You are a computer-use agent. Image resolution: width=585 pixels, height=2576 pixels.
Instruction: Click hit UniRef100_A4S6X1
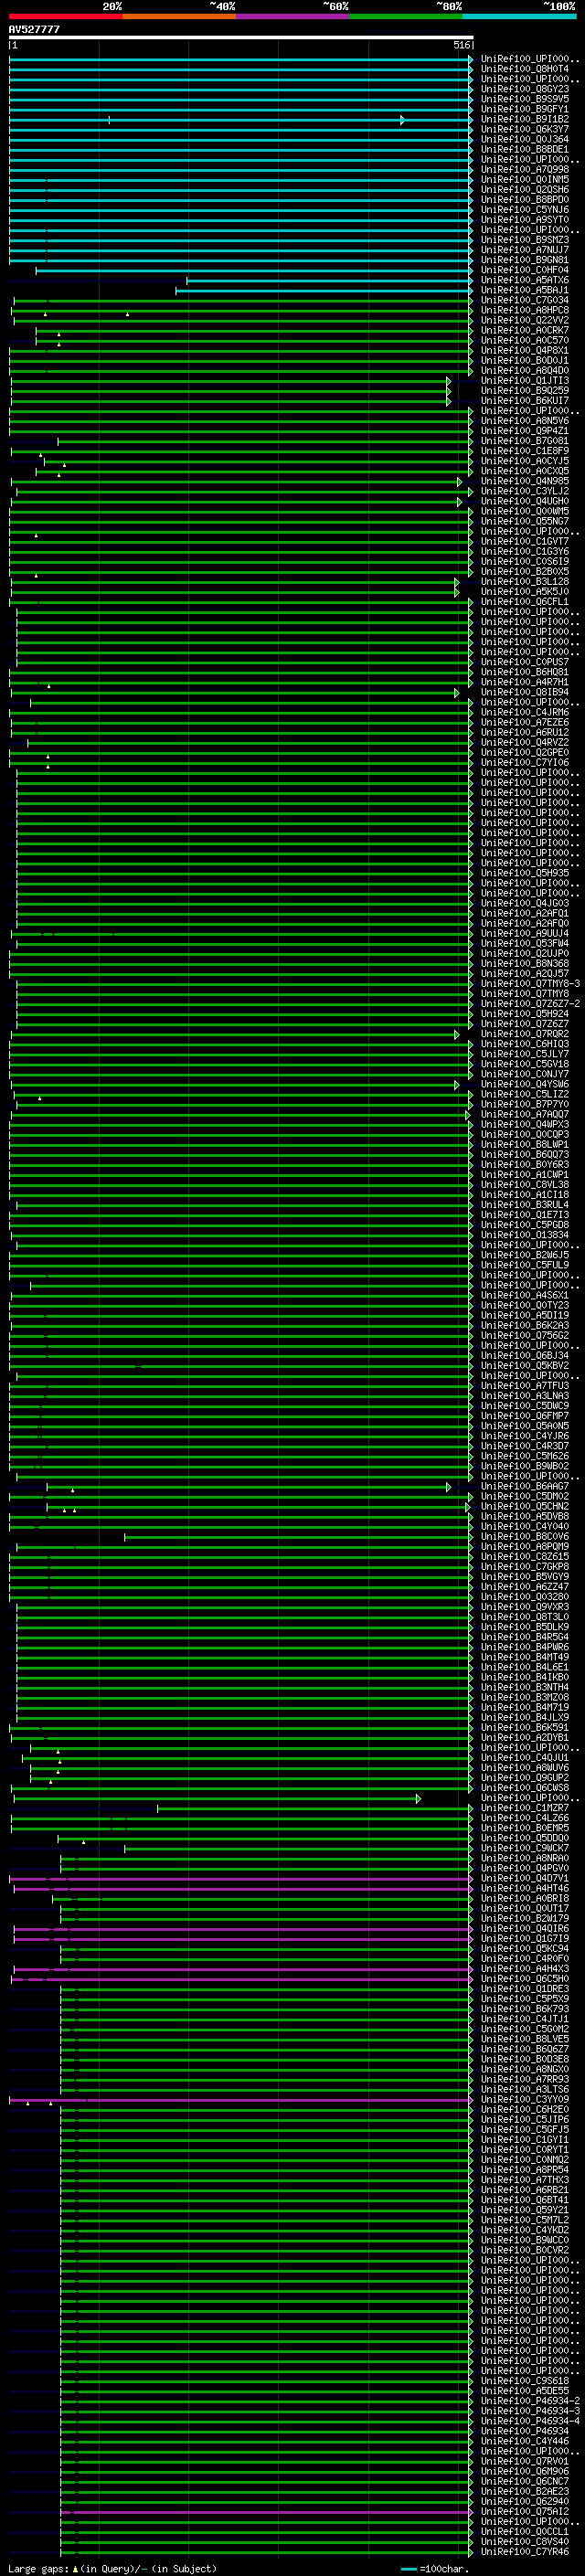[524, 1295]
